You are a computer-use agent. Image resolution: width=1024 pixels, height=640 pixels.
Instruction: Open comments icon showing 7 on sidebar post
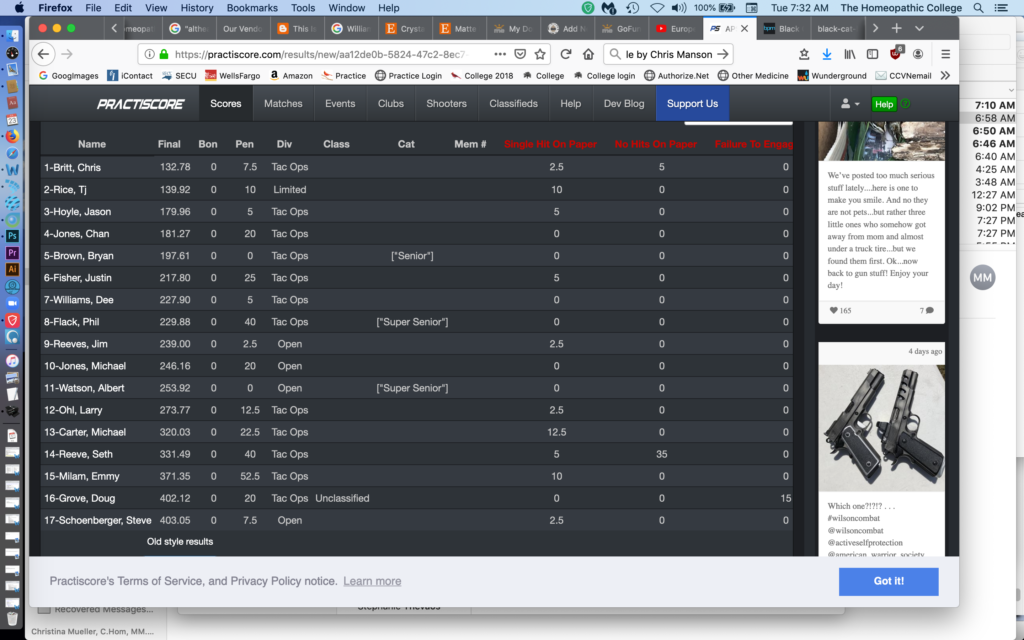tap(930, 311)
